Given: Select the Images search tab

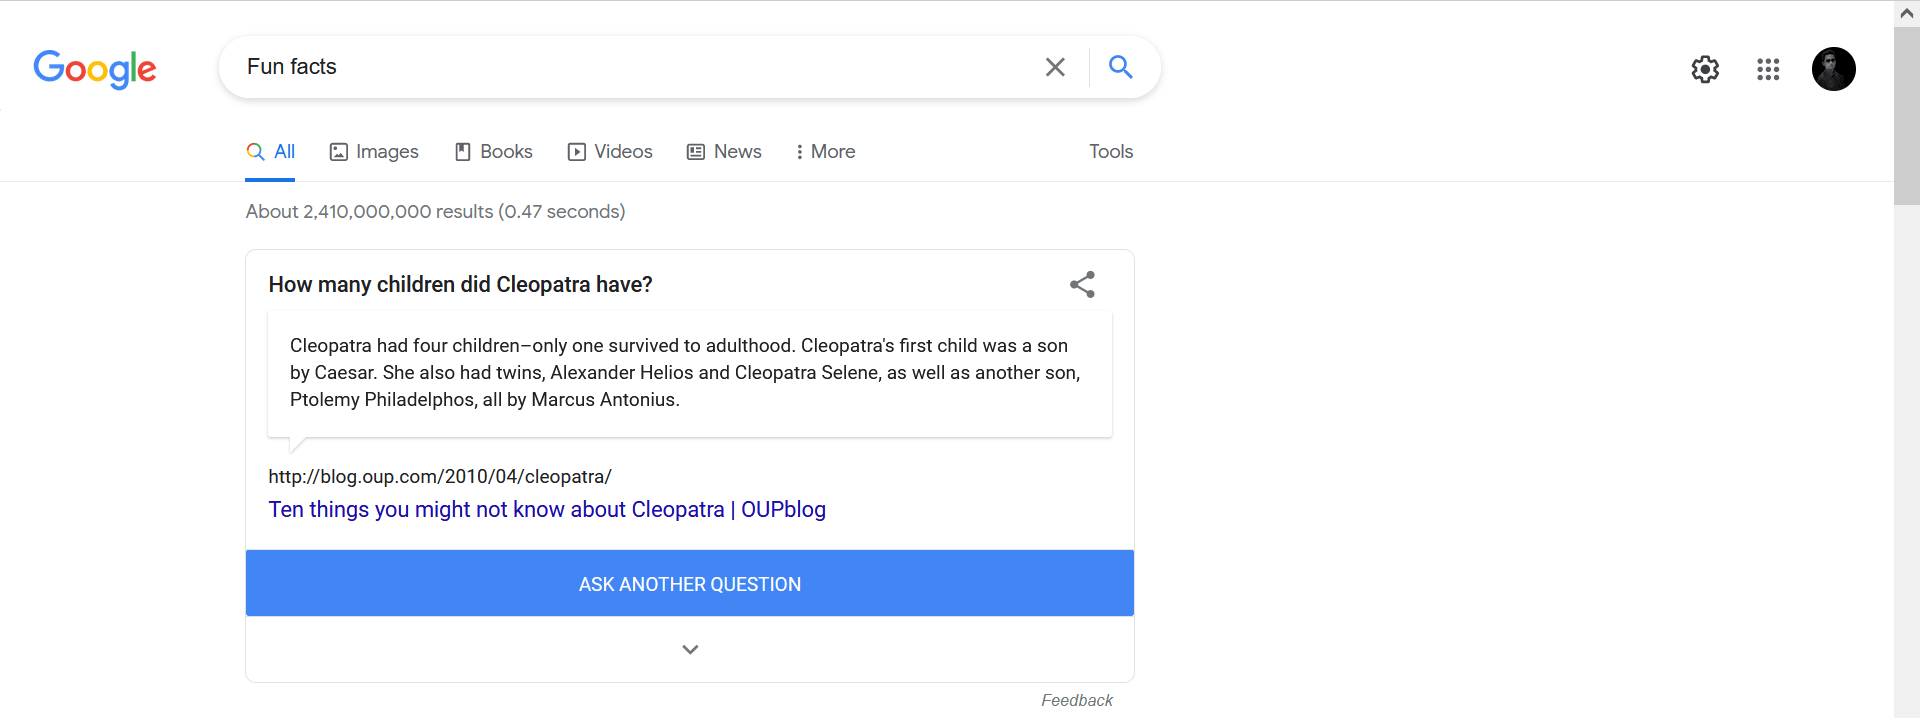Looking at the screenshot, I should [x=374, y=152].
